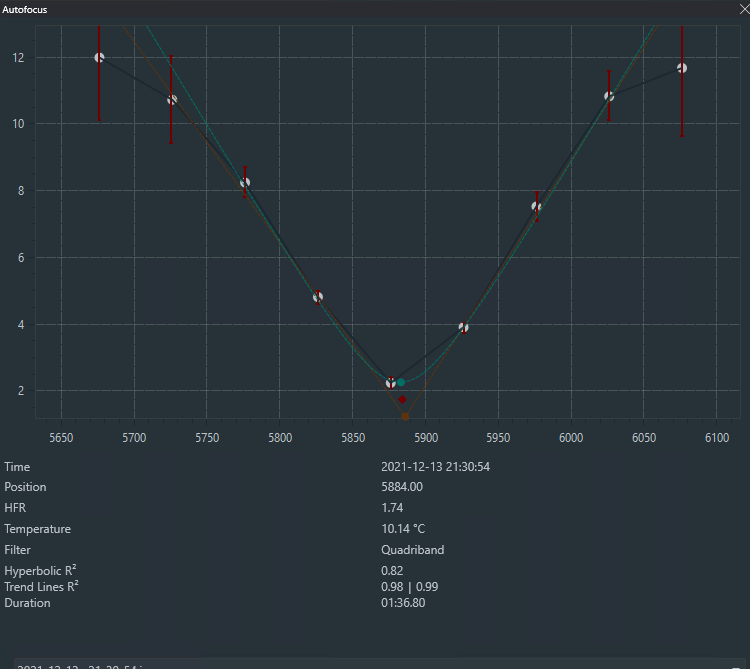Select the Quadriband filter value
The width and height of the screenshot is (750, 669).
pos(411,550)
